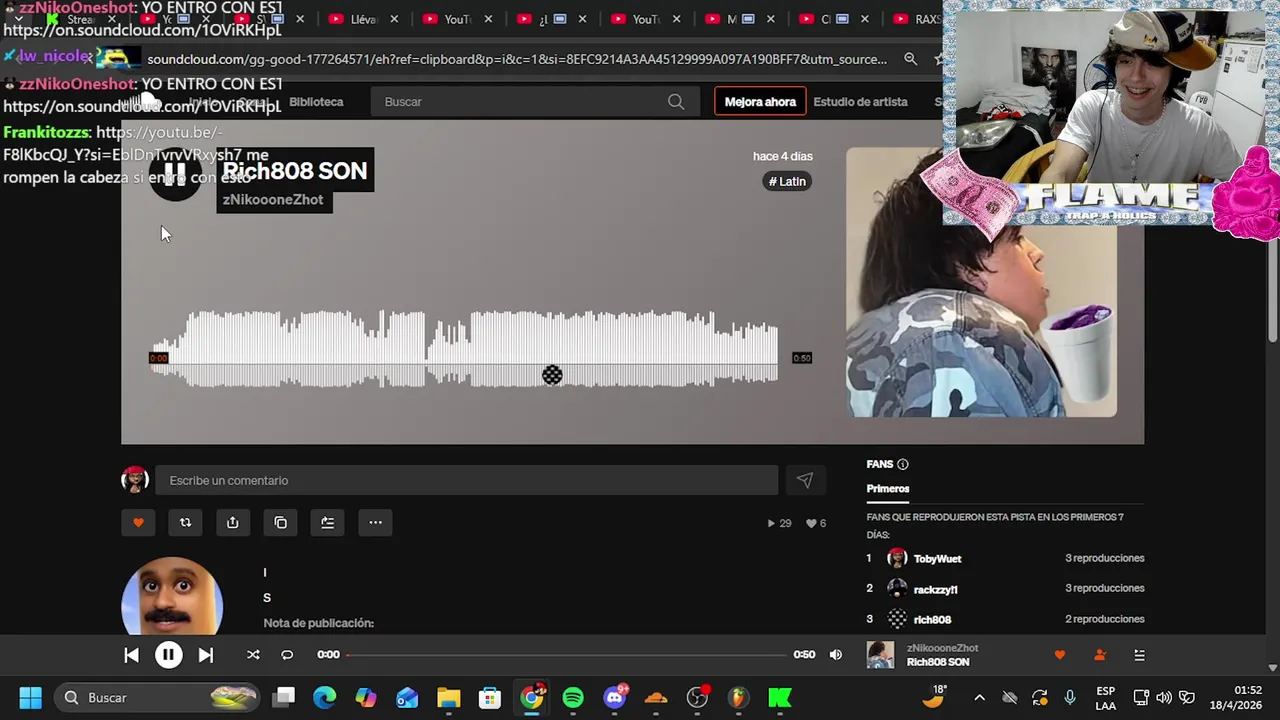This screenshot has width=1280, height=720.
Task: Open fan rackzzyf1's profile
Action: (935, 589)
